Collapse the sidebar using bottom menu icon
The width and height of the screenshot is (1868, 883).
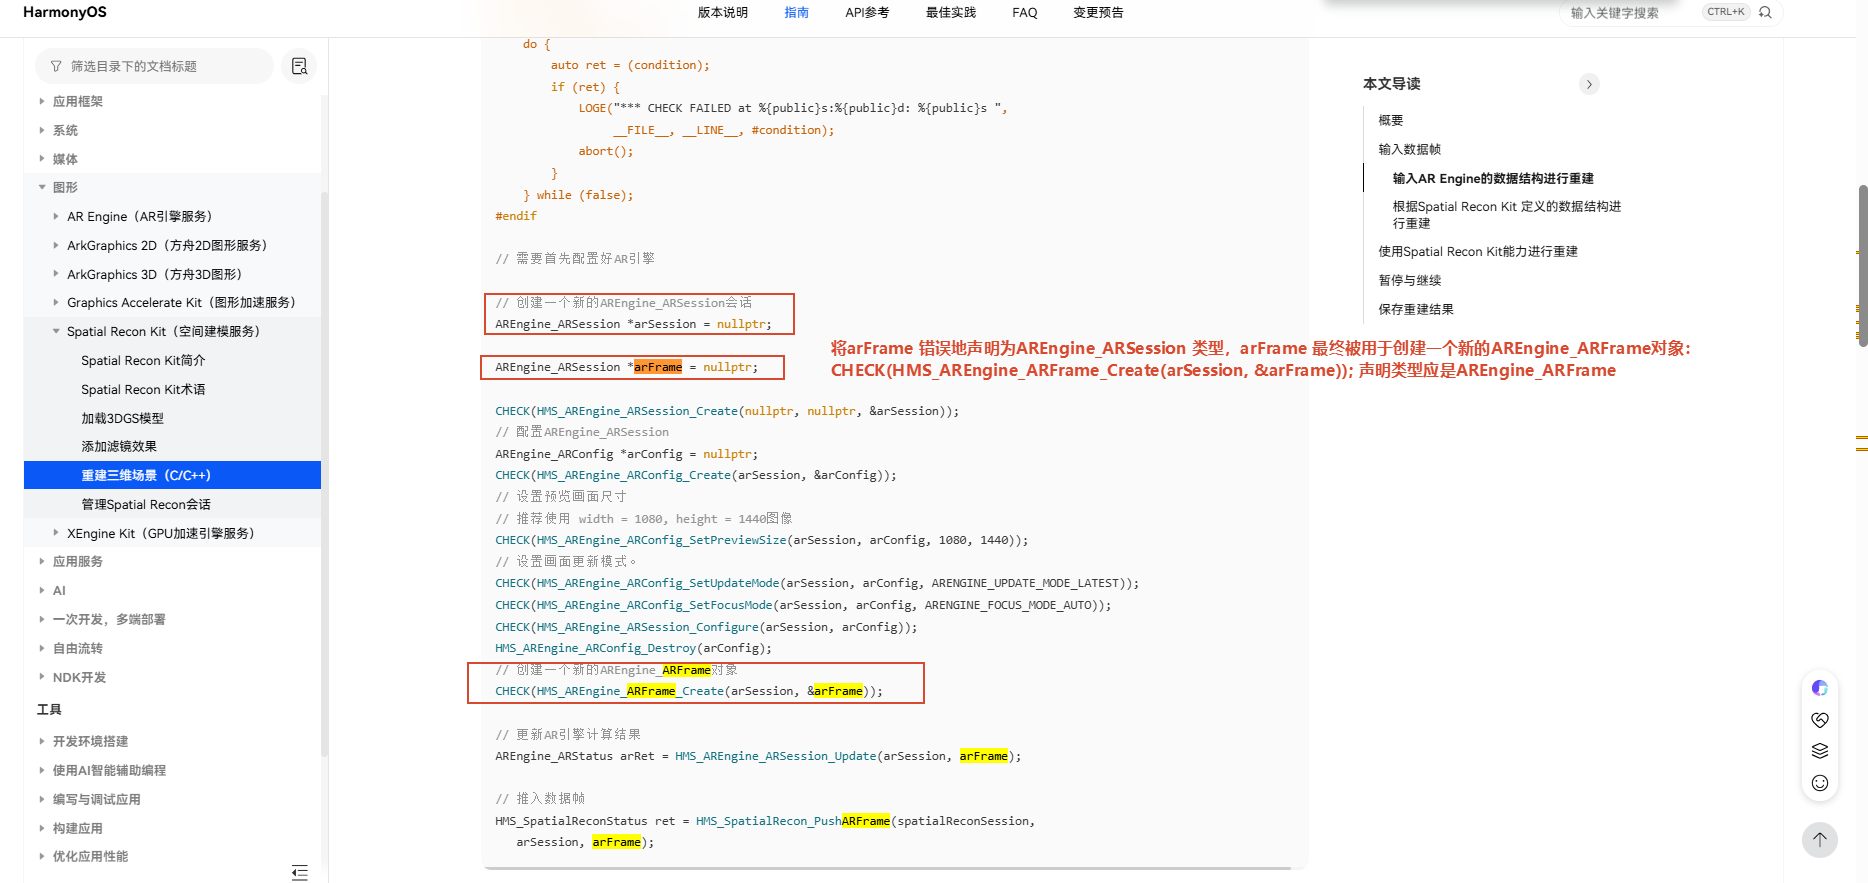click(300, 872)
